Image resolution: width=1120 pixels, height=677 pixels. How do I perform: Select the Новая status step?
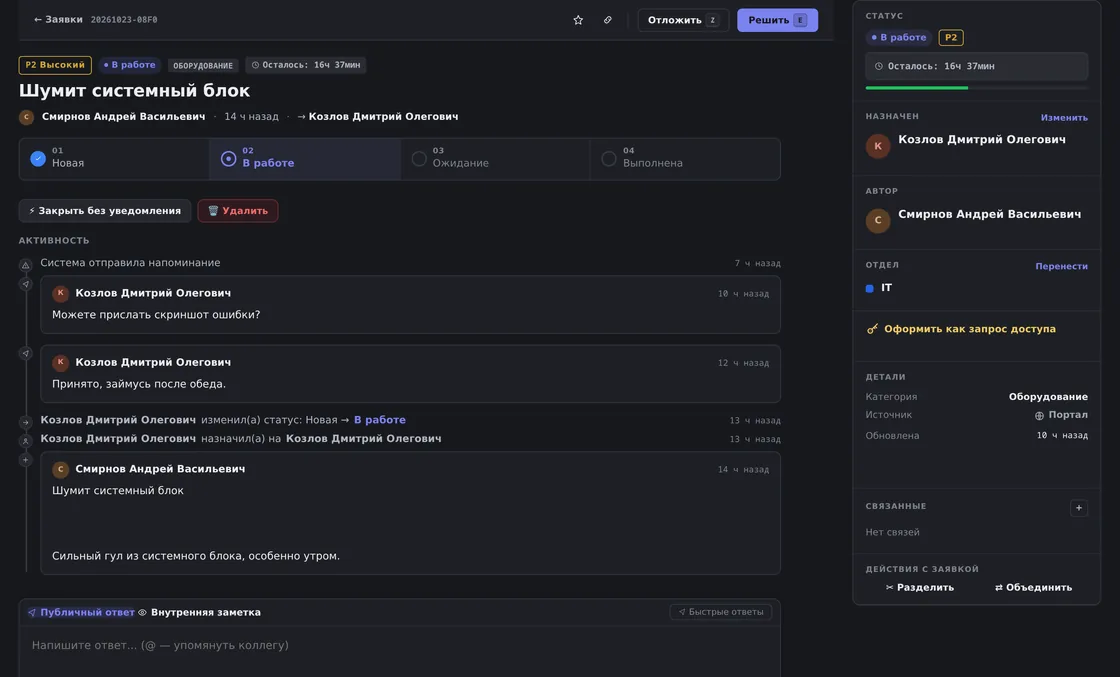114,159
